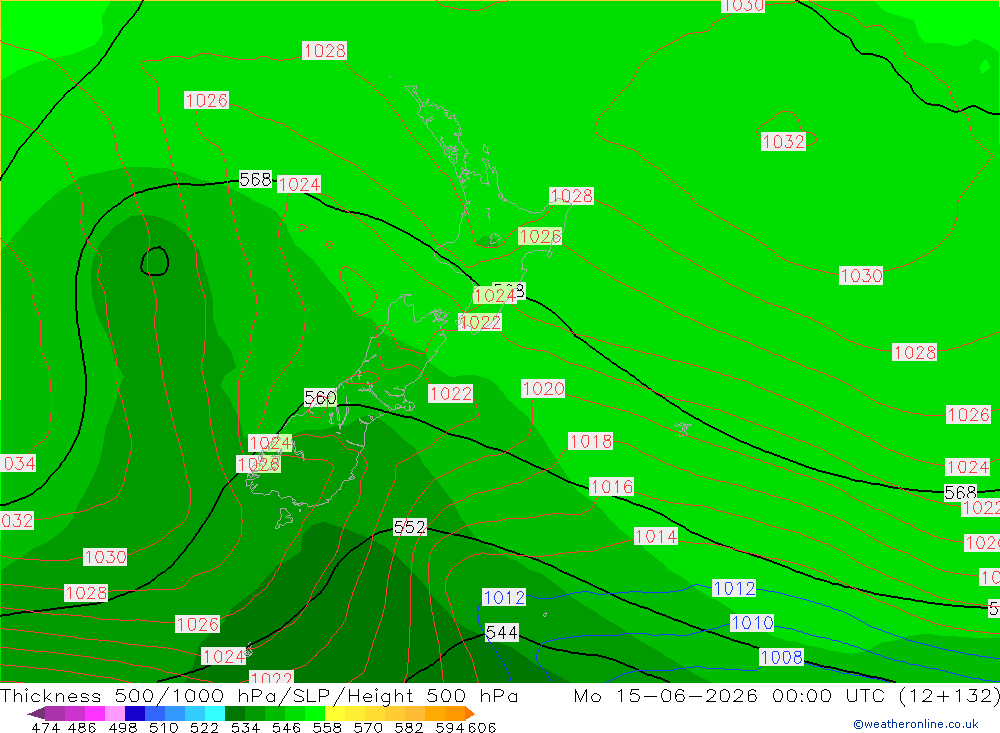
Task: Select the red 1020 isobar label
Action: coord(543,389)
